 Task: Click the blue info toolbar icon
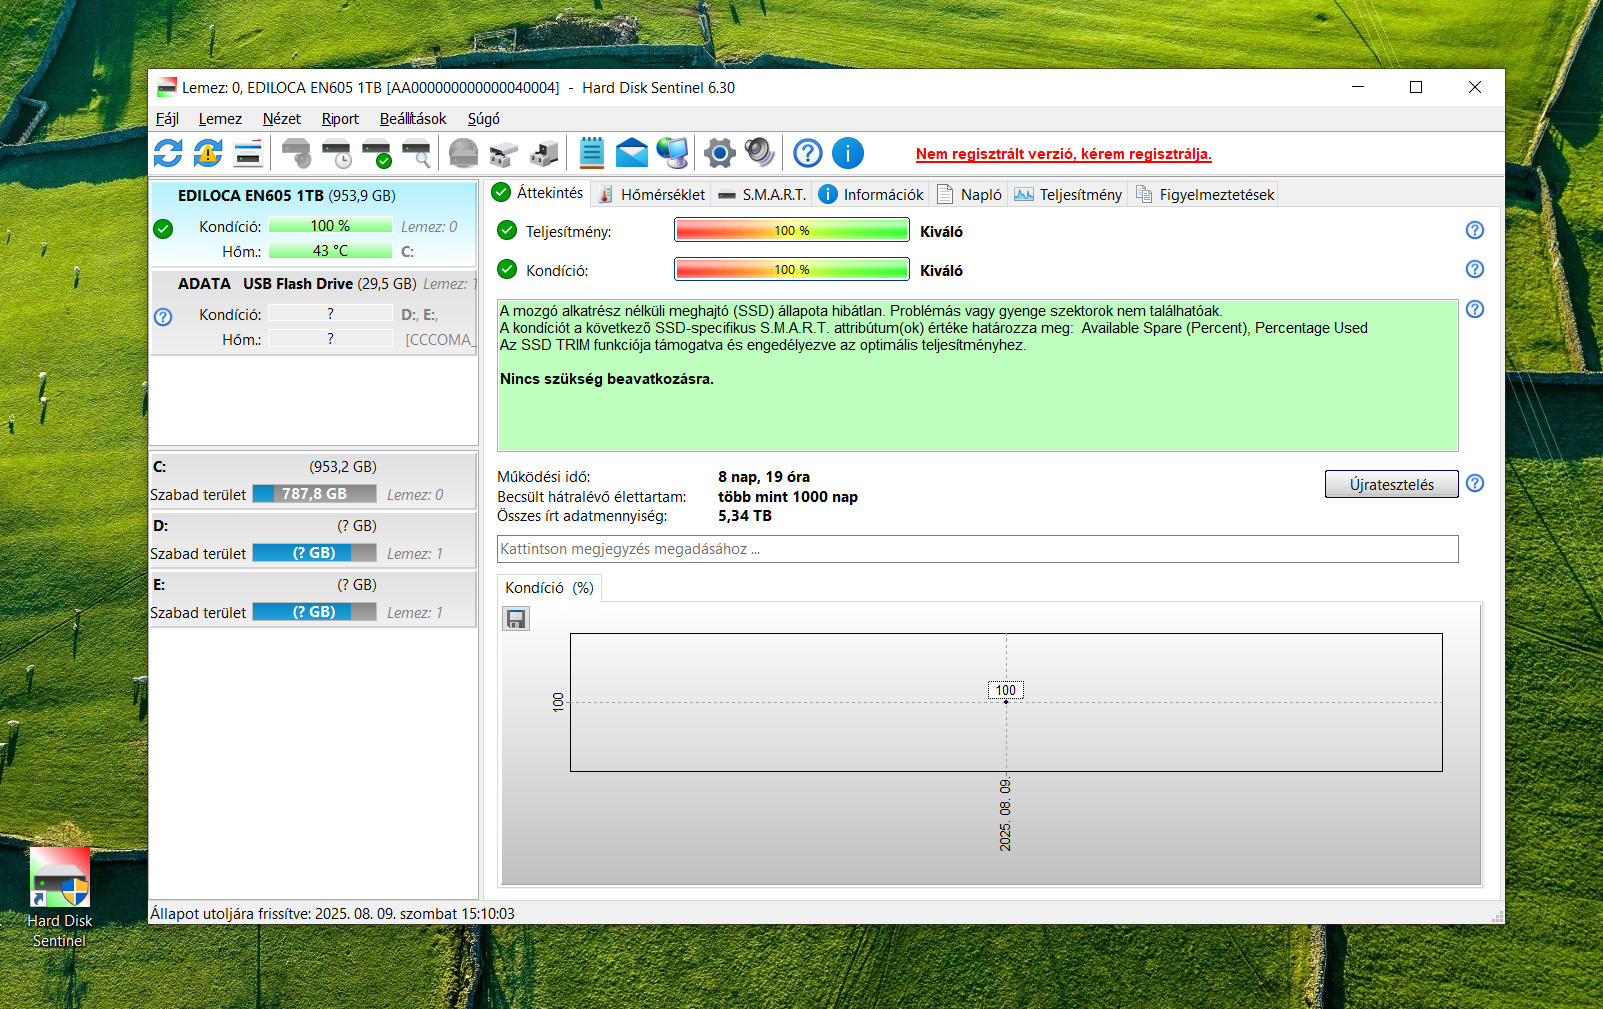pos(848,153)
